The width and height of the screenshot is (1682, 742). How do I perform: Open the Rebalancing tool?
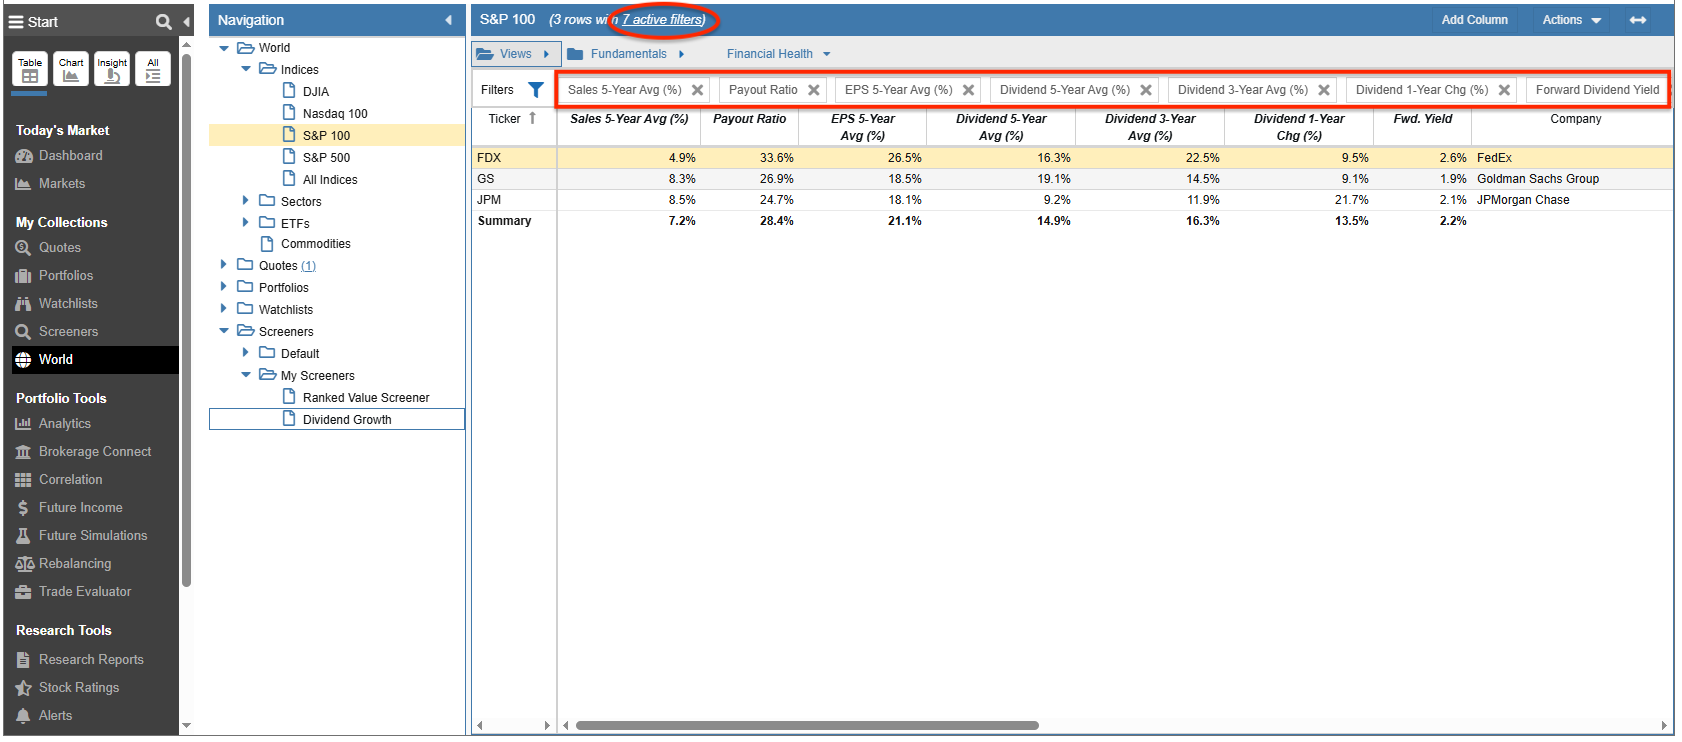pyautogui.click(x=75, y=564)
